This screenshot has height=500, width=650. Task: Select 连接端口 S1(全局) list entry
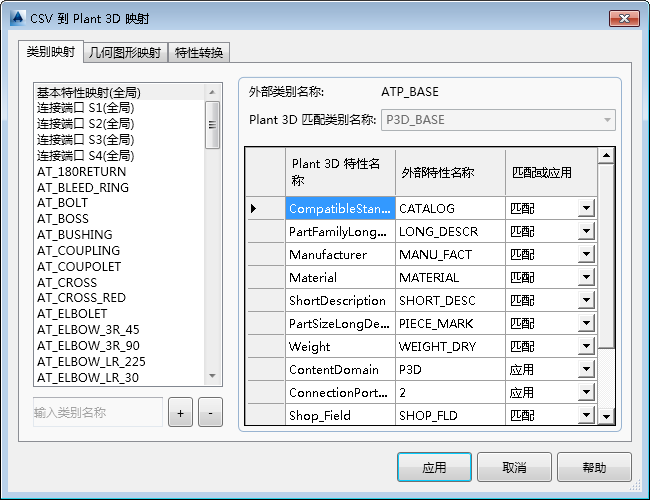(119, 108)
